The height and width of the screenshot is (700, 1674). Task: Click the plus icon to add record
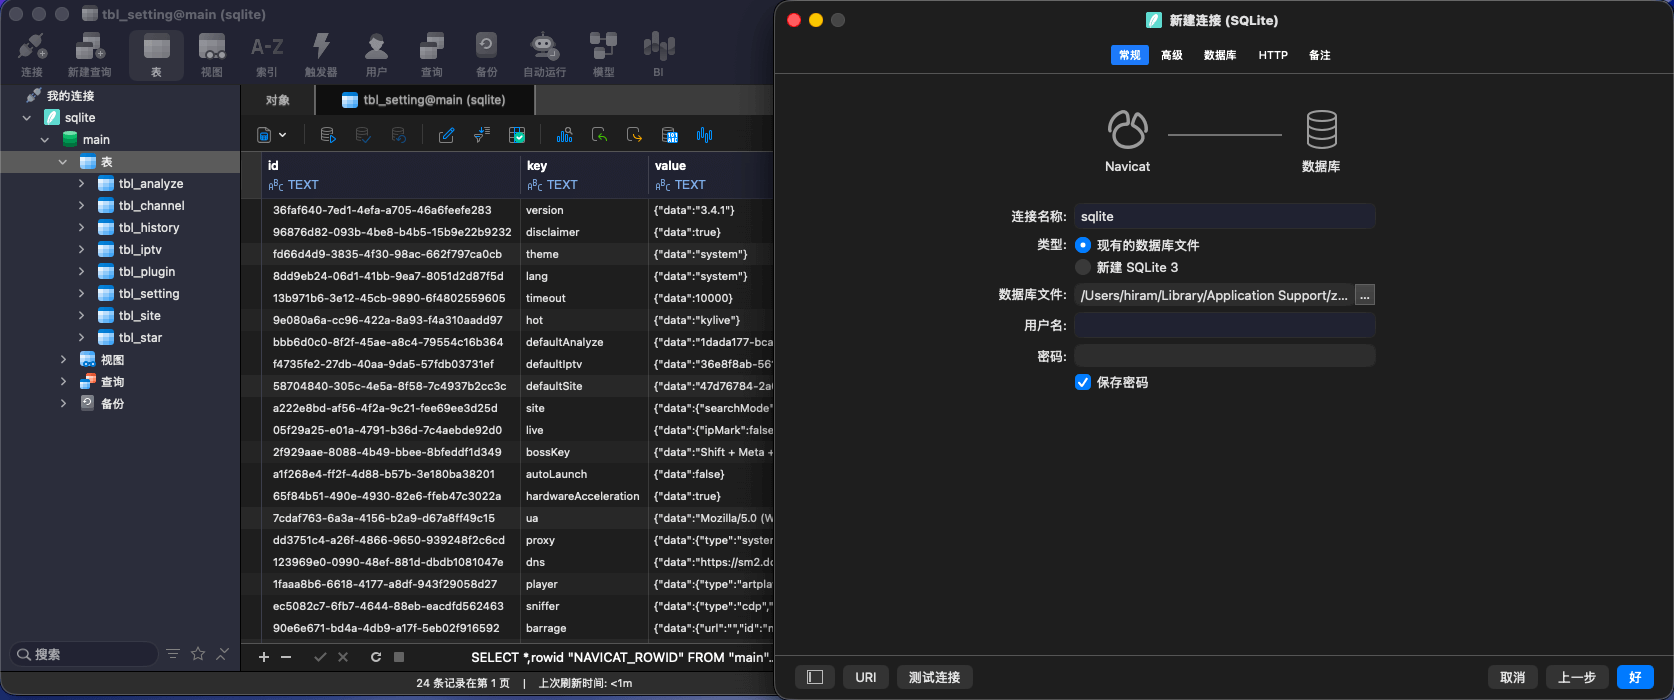tap(264, 657)
